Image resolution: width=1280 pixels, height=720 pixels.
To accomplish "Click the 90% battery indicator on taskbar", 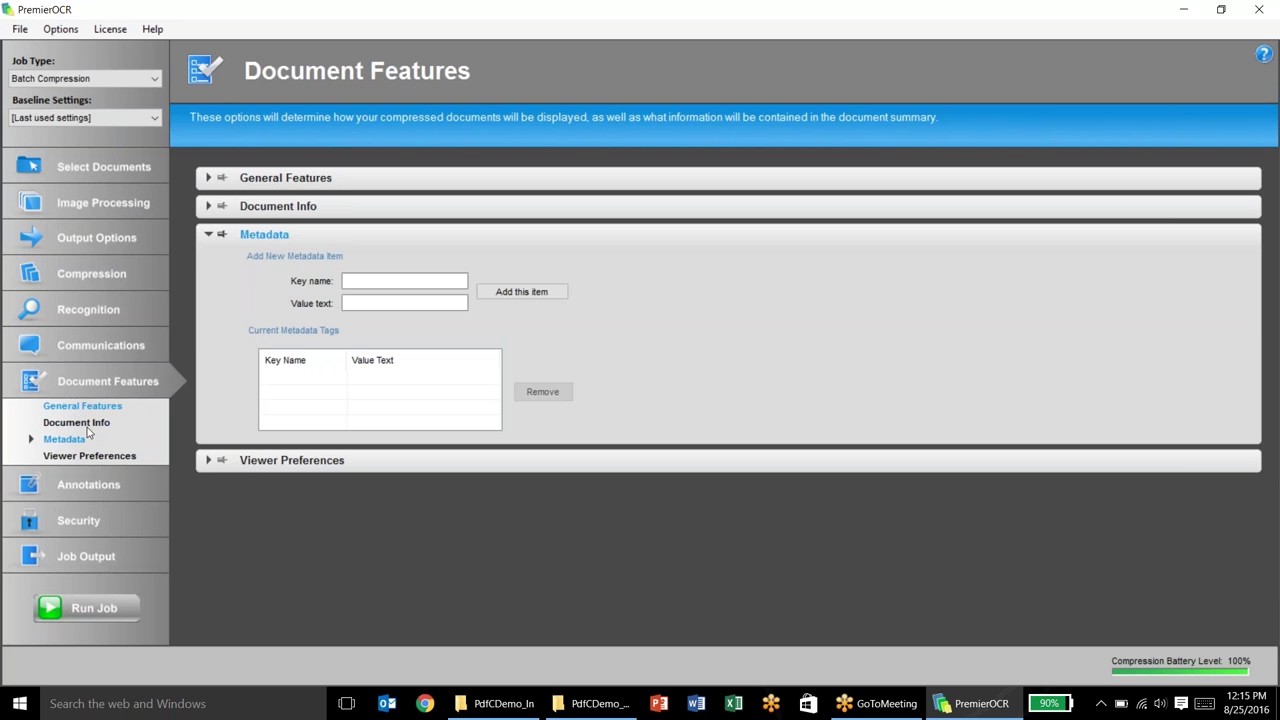I will 1049,703.
